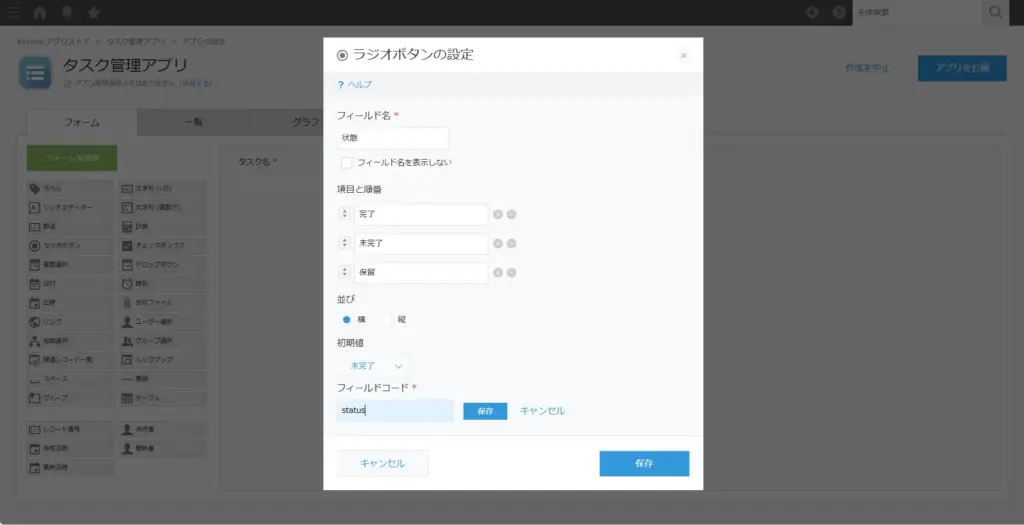Open the ヘルプ link in dialog

click(x=355, y=85)
